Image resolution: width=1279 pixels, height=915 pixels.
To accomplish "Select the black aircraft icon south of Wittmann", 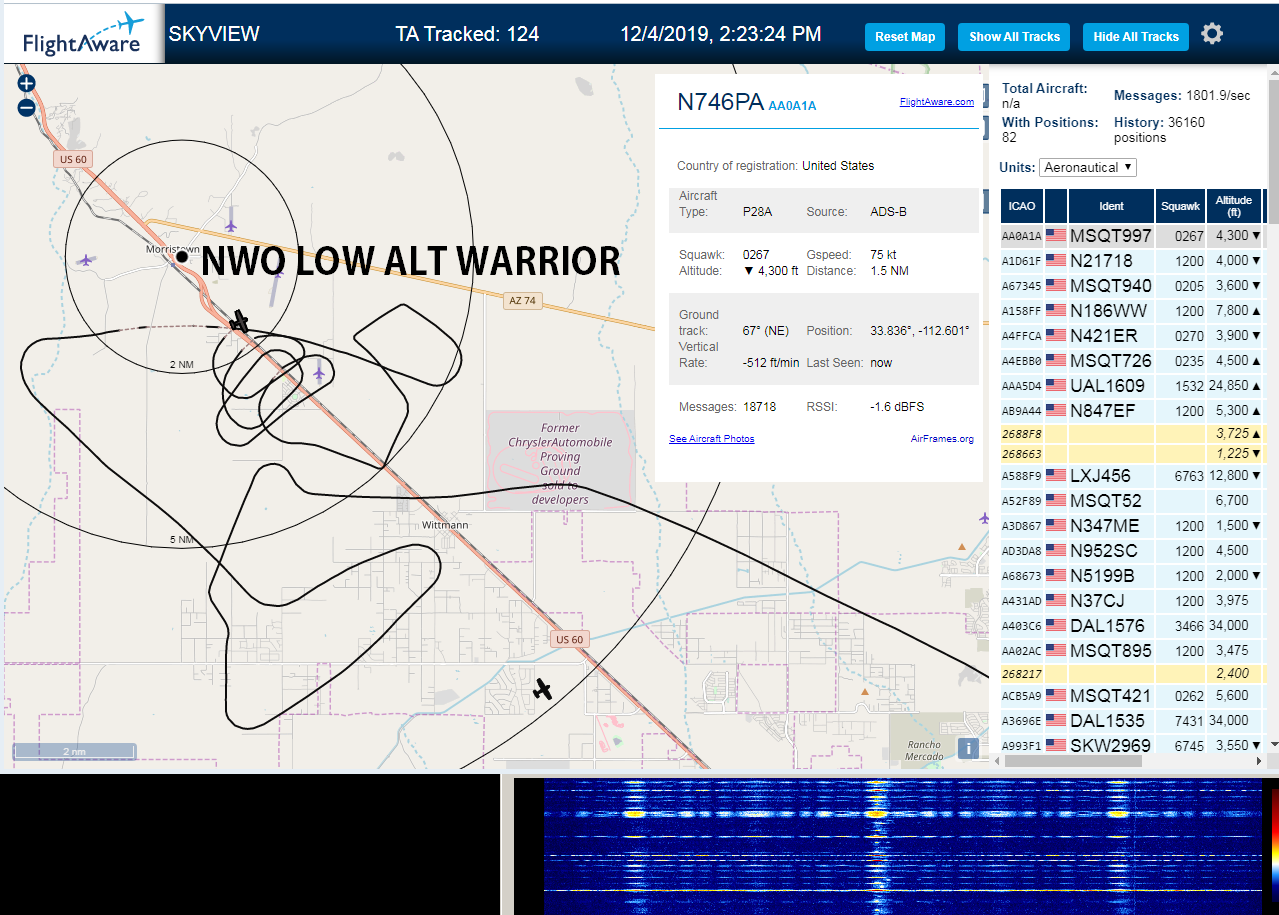I will 542,689.
